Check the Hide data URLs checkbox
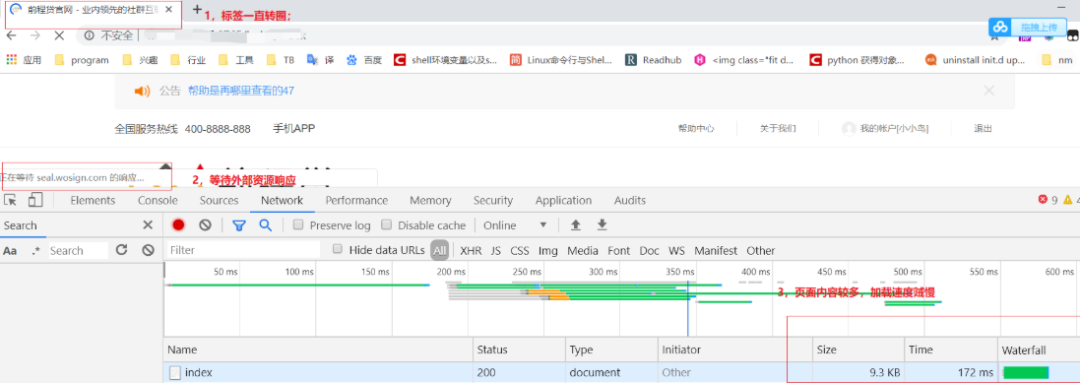1080x383 pixels. tap(338, 249)
